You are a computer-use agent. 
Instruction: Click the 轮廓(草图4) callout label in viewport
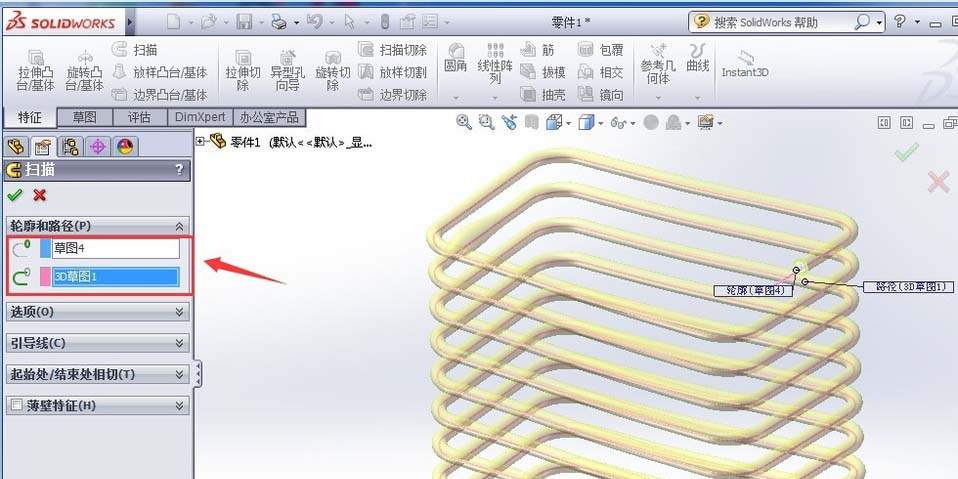pyautogui.click(x=753, y=291)
